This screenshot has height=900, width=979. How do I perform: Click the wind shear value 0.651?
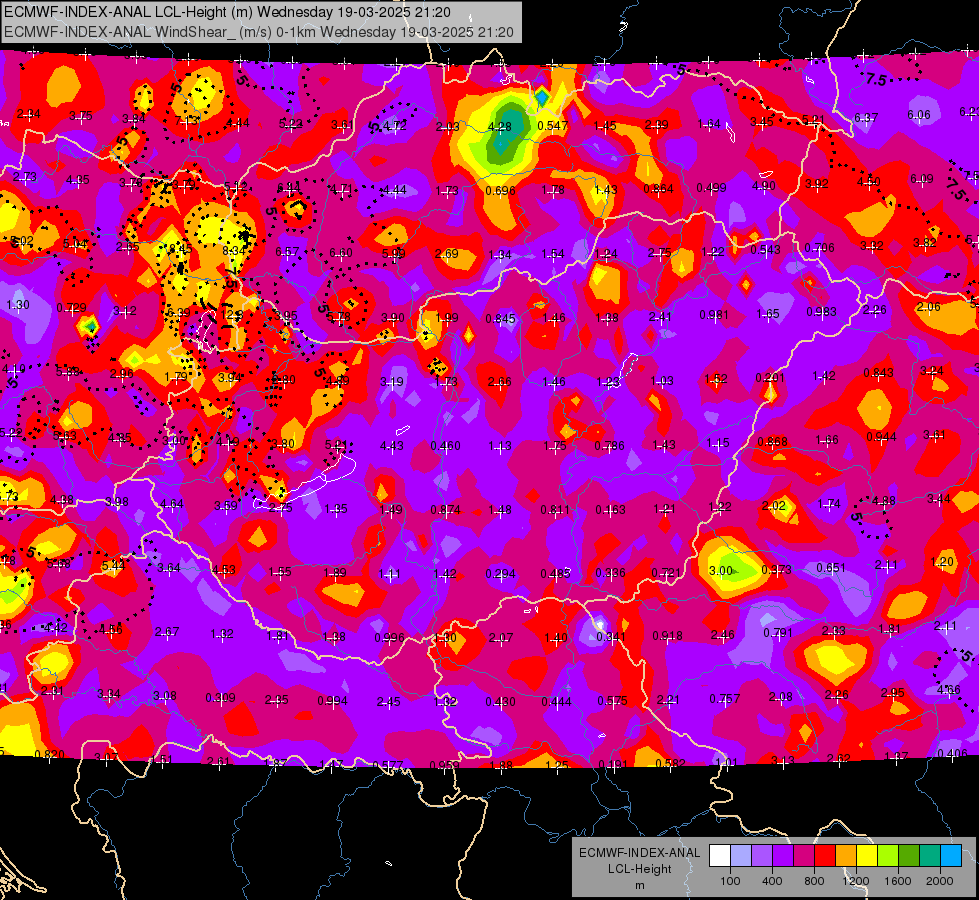831,568
